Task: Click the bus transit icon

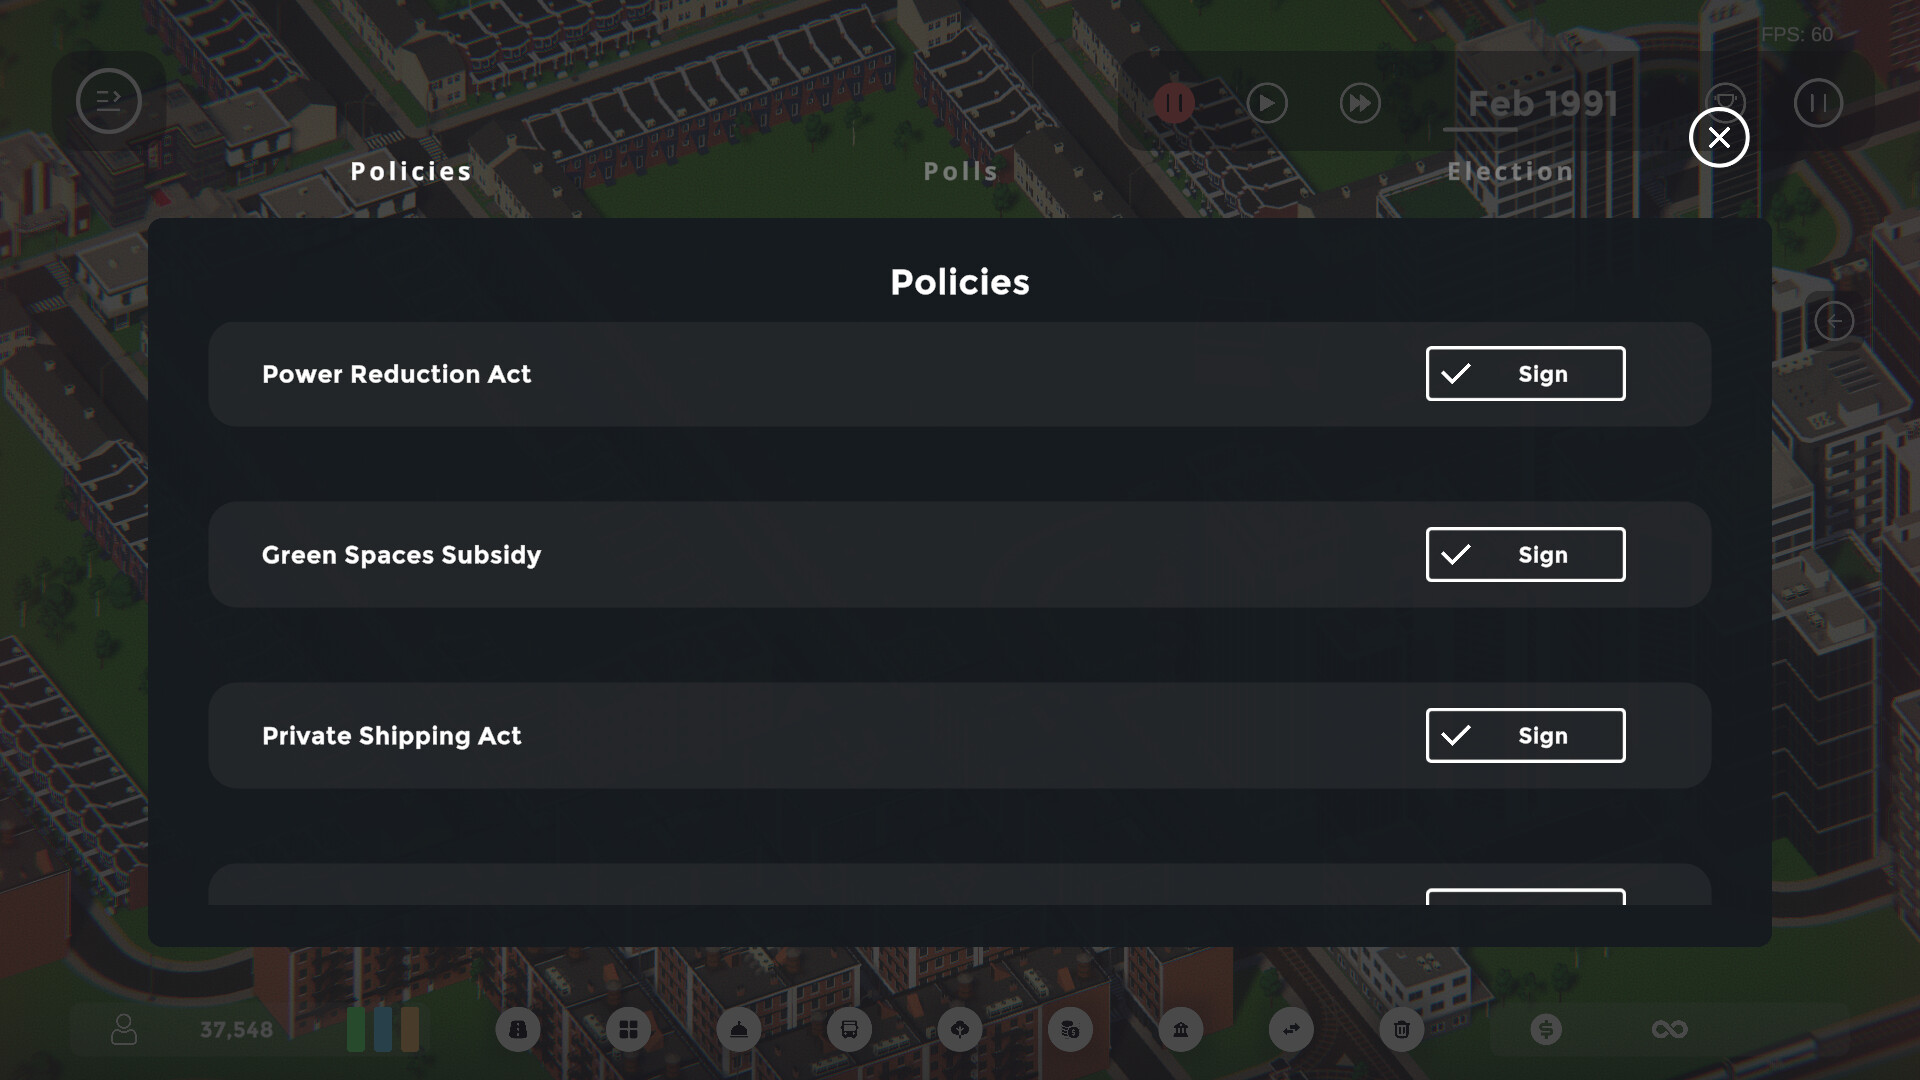Action: point(849,1029)
